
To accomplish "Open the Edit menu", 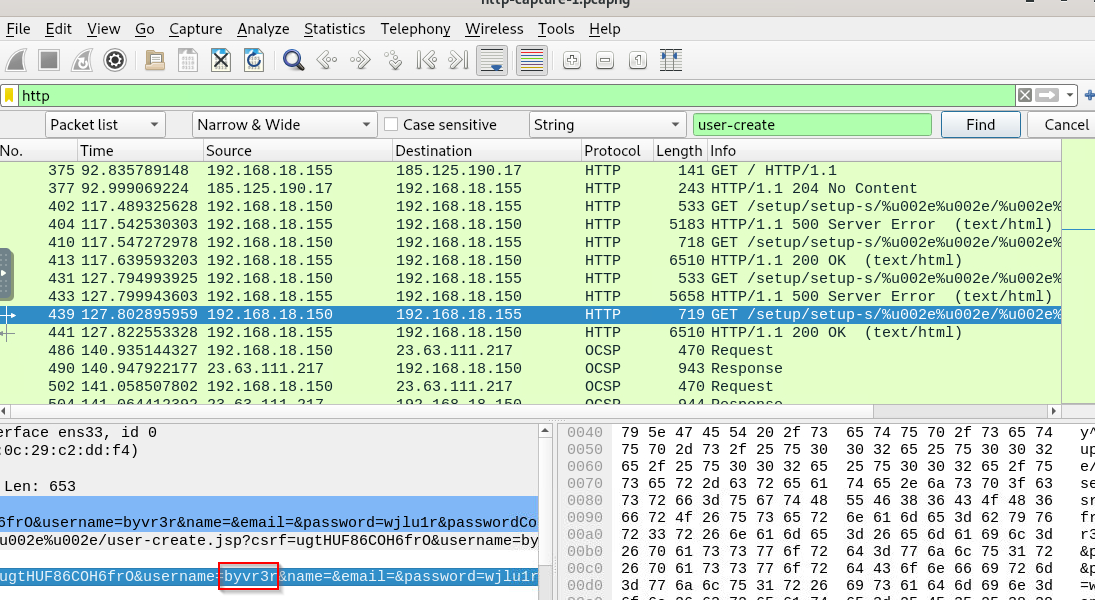I will (59, 29).
